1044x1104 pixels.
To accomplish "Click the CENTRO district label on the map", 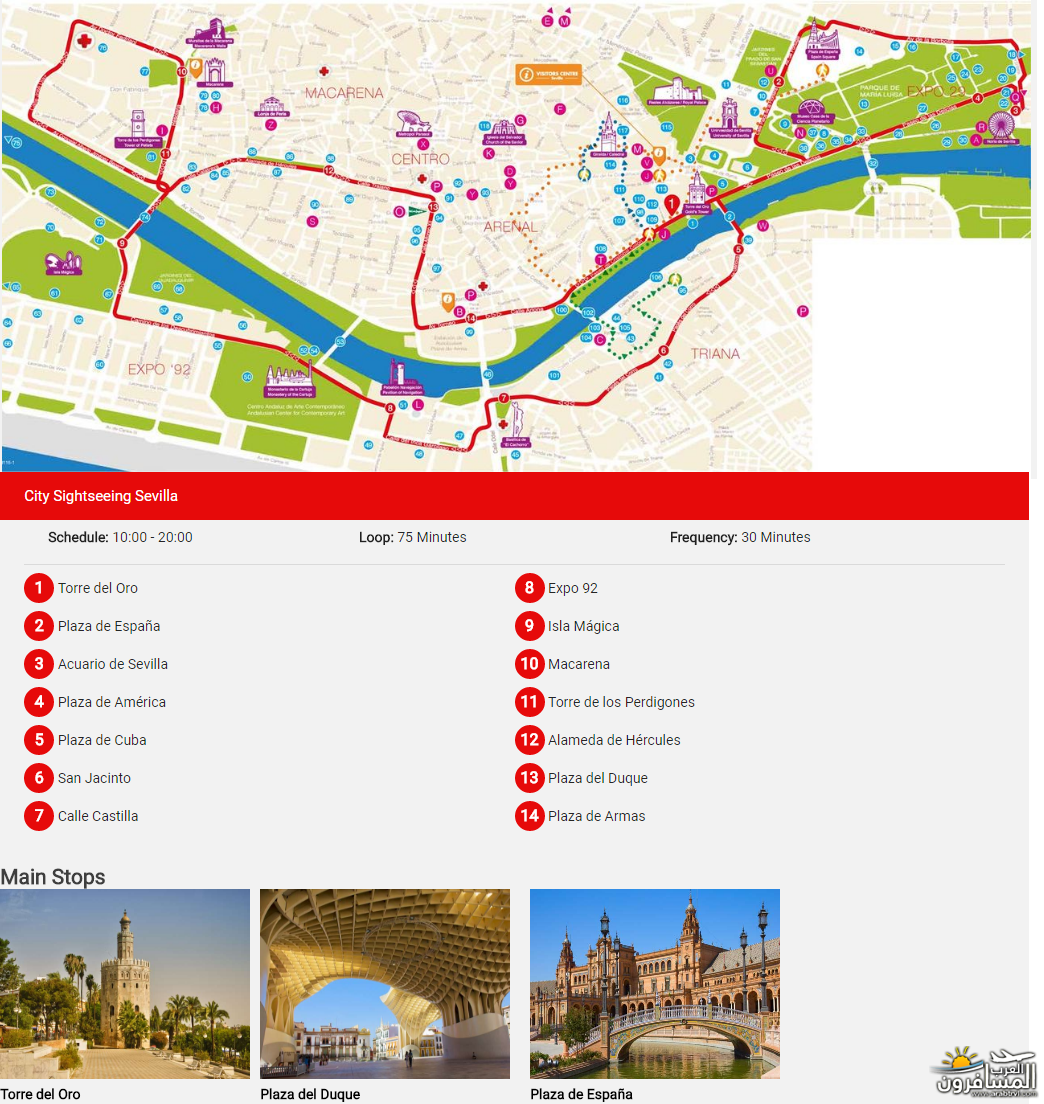I will (420, 159).
